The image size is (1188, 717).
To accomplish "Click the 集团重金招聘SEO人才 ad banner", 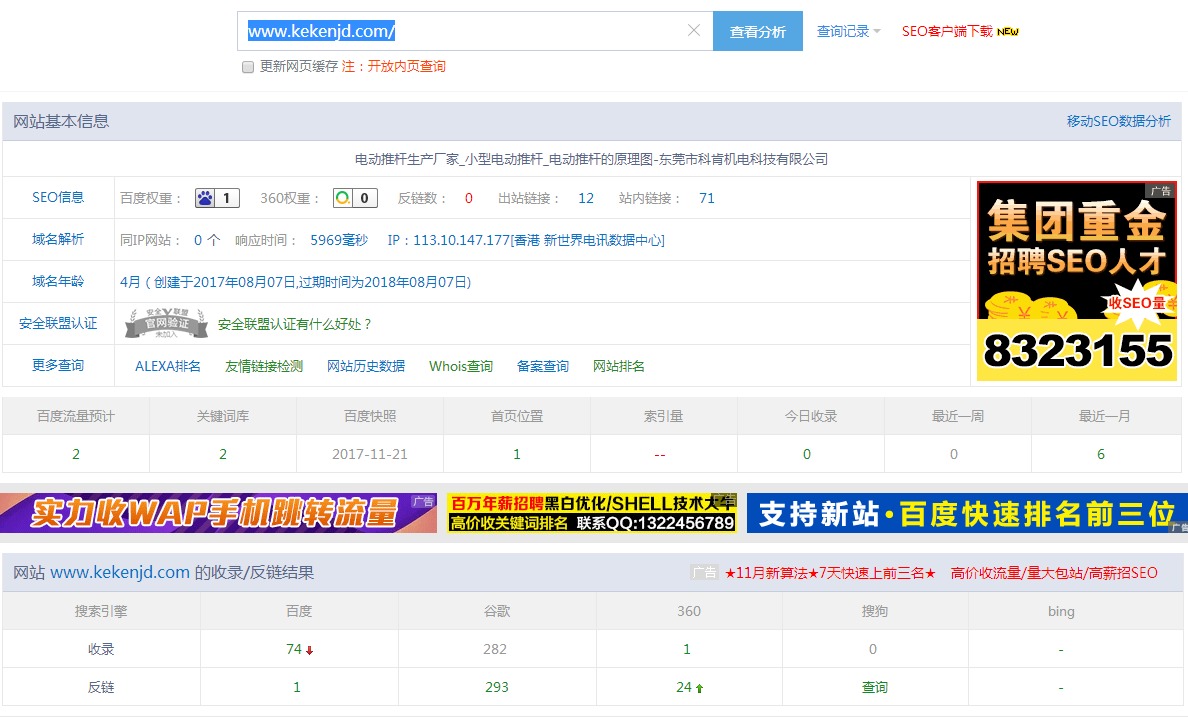I will tap(1077, 281).
